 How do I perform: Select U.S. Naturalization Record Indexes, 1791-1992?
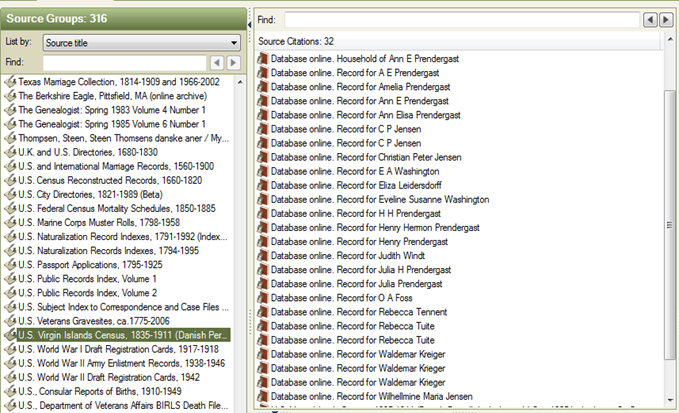click(123, 236)
